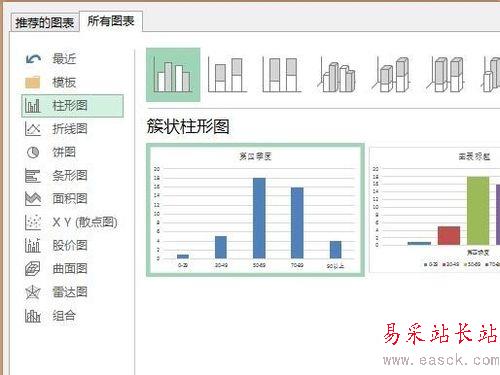Viewport: 500px width, 375px height.
Task: Click the surface chart sidebar icon
Action: click(33, 269)
